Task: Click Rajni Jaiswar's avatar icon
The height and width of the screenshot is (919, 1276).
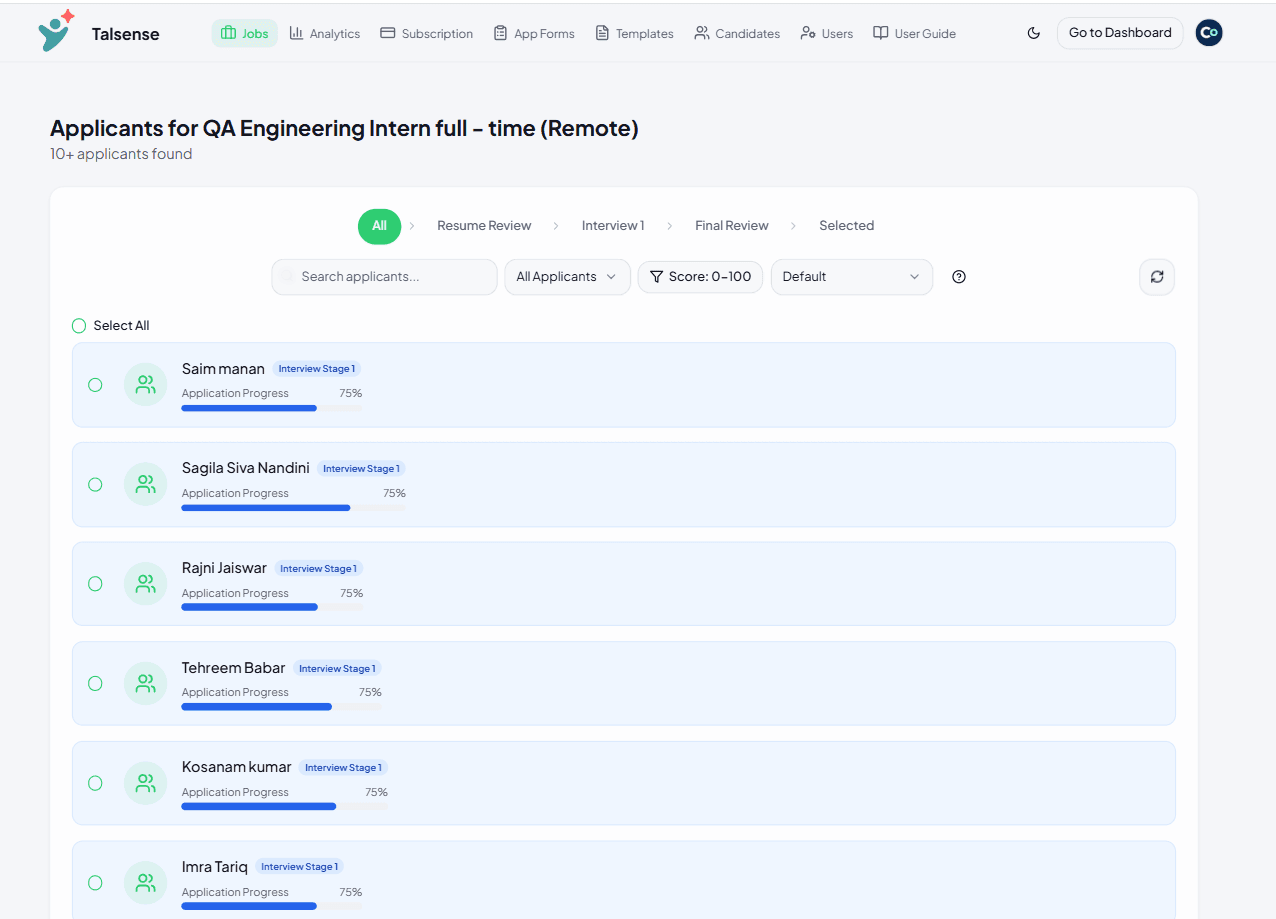Action: [146, 584]
